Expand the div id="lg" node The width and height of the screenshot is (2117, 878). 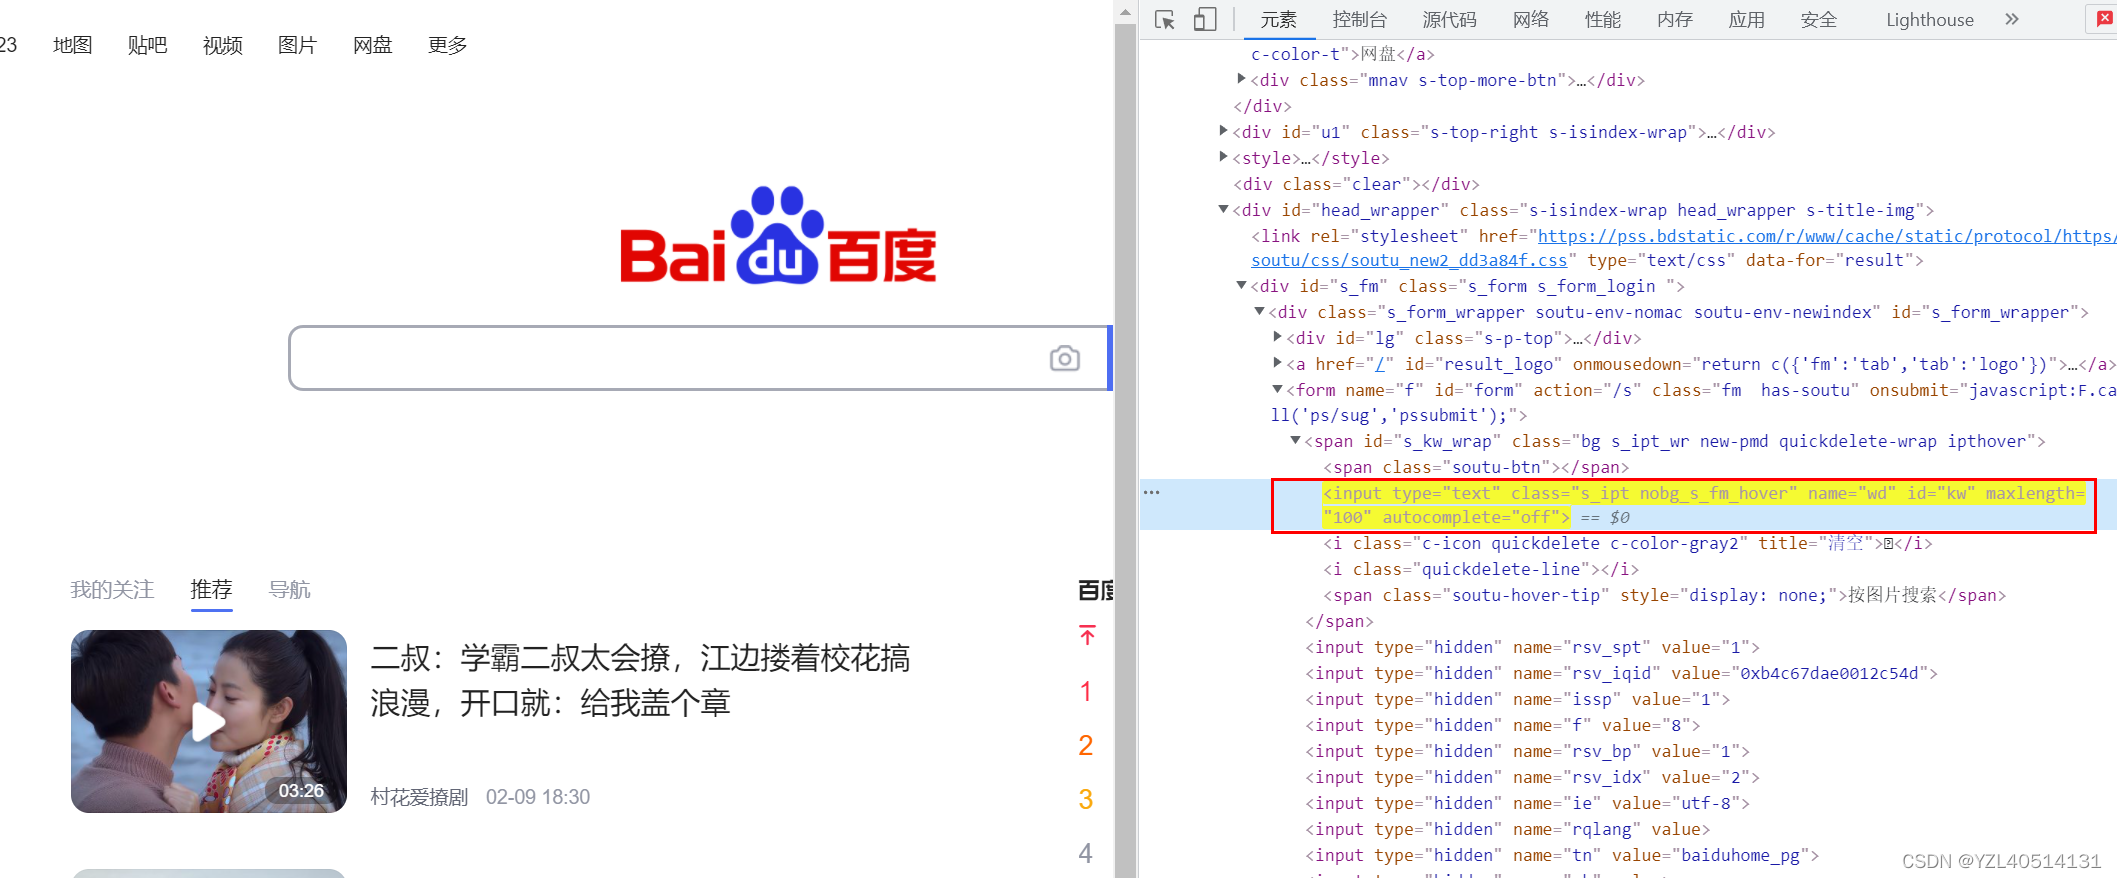1277,337
